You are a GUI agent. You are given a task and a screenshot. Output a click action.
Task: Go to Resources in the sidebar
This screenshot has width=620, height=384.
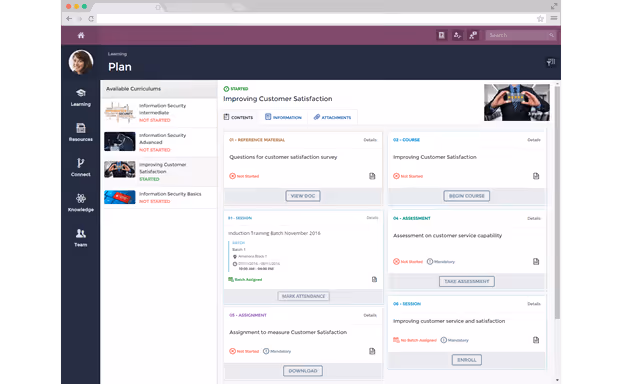[x=81, y=132]
